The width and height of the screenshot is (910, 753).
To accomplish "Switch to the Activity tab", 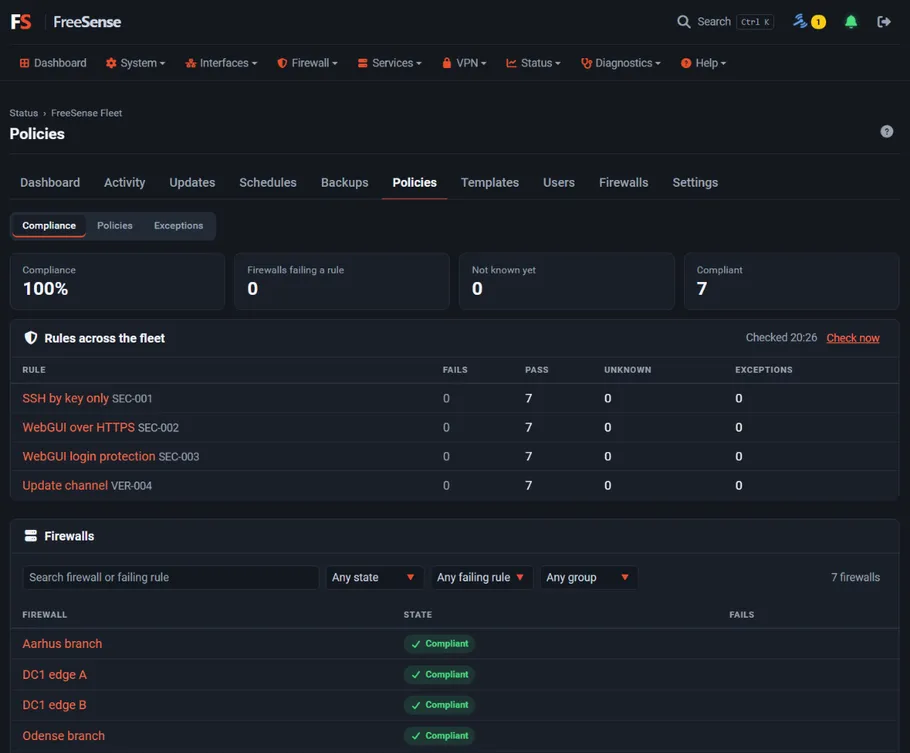I will [x=125, y=182].
